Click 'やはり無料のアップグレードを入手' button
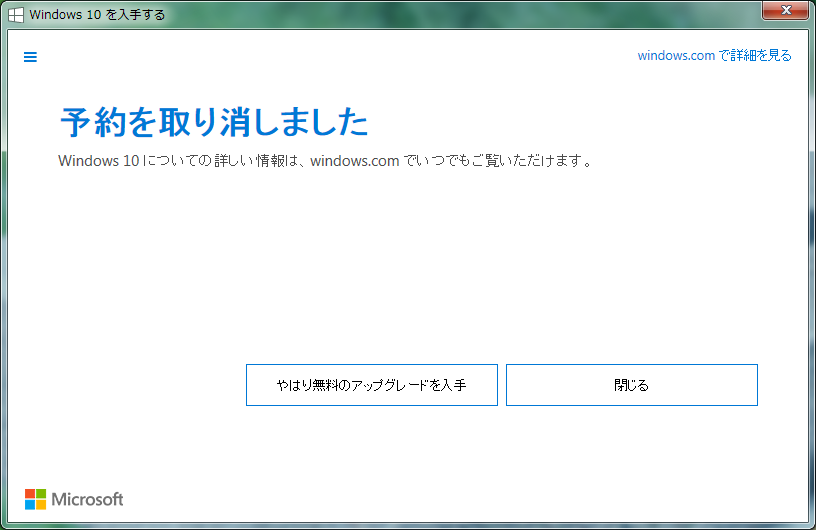Viewport: 816px width, 530px height. (x=372, y=385)
